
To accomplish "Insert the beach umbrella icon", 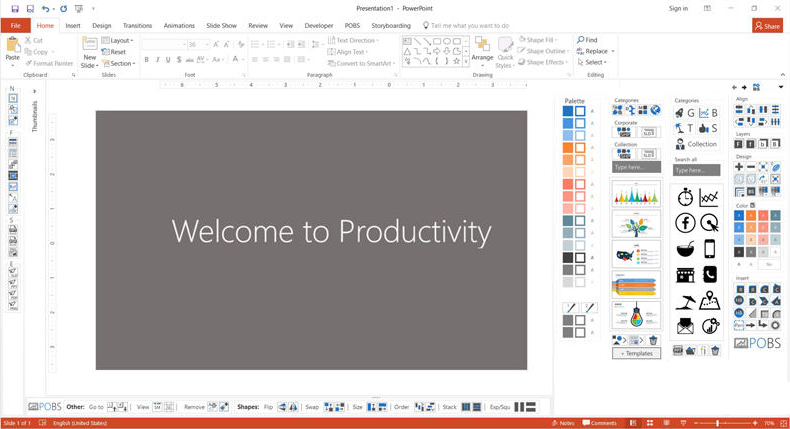I will (685, 301).
